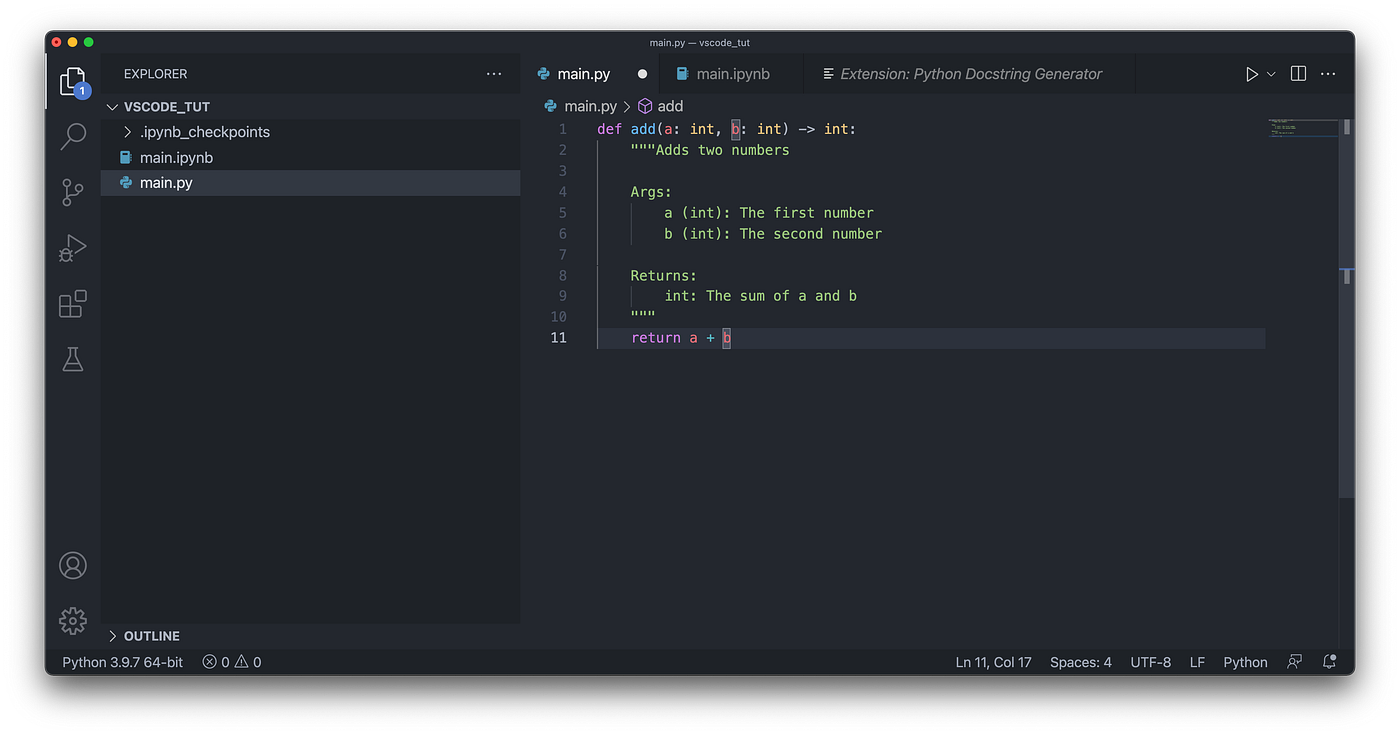The image size is (1400, 735).
Task: Click Spaces: 4 to change indentation
Action: (x=1080, y=661)
